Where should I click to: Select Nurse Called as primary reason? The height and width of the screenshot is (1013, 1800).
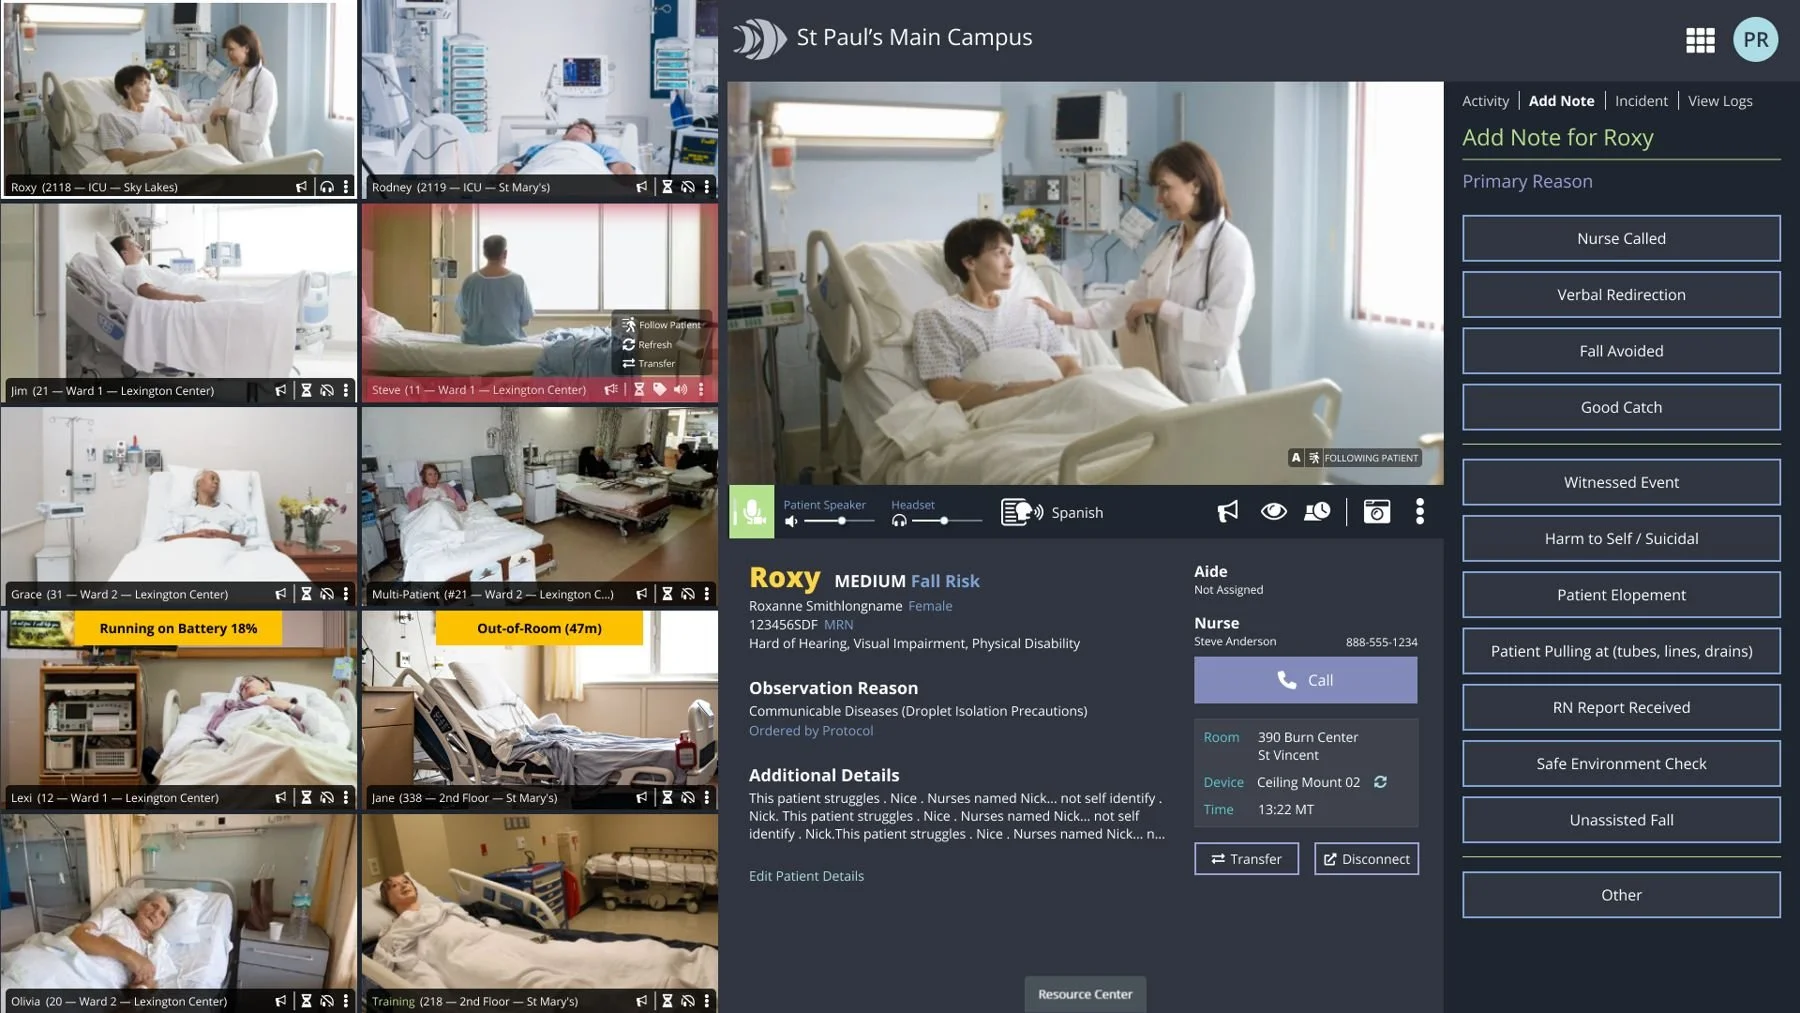[x=1621, y=238]
